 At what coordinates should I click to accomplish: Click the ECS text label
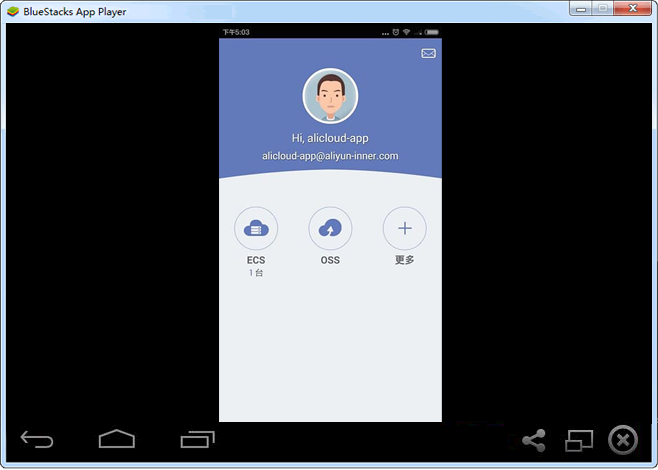click(x=256, y=260)
